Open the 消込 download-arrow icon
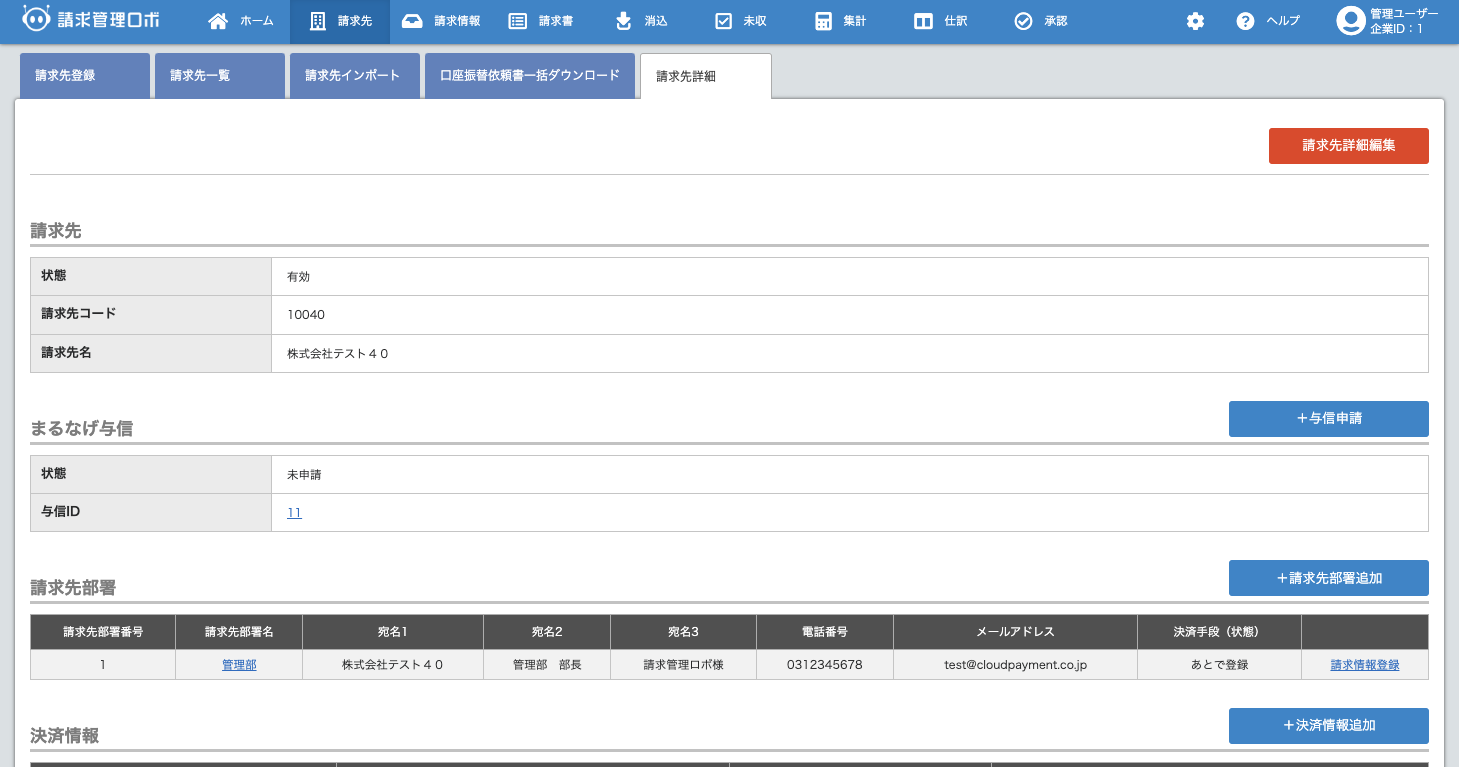This screenshot has height=767, width=1459. click(x=623, y=21)
